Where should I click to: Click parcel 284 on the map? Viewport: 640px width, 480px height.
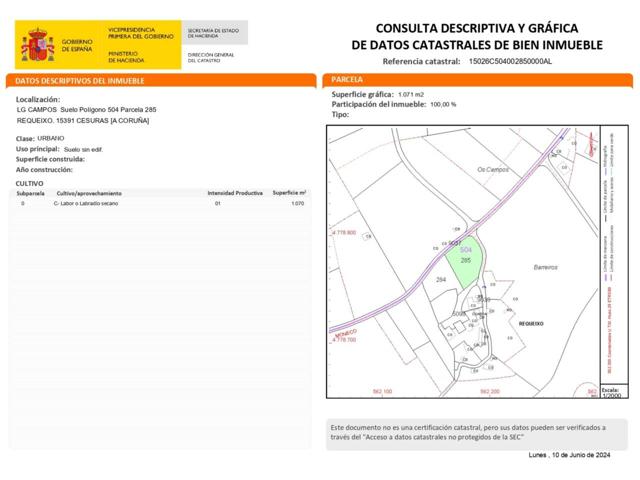point(441,281)
